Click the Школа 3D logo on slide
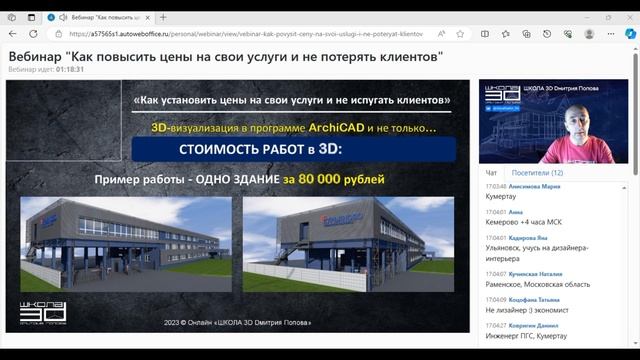Viewport: 640px width, 360px height. [43, 313]
